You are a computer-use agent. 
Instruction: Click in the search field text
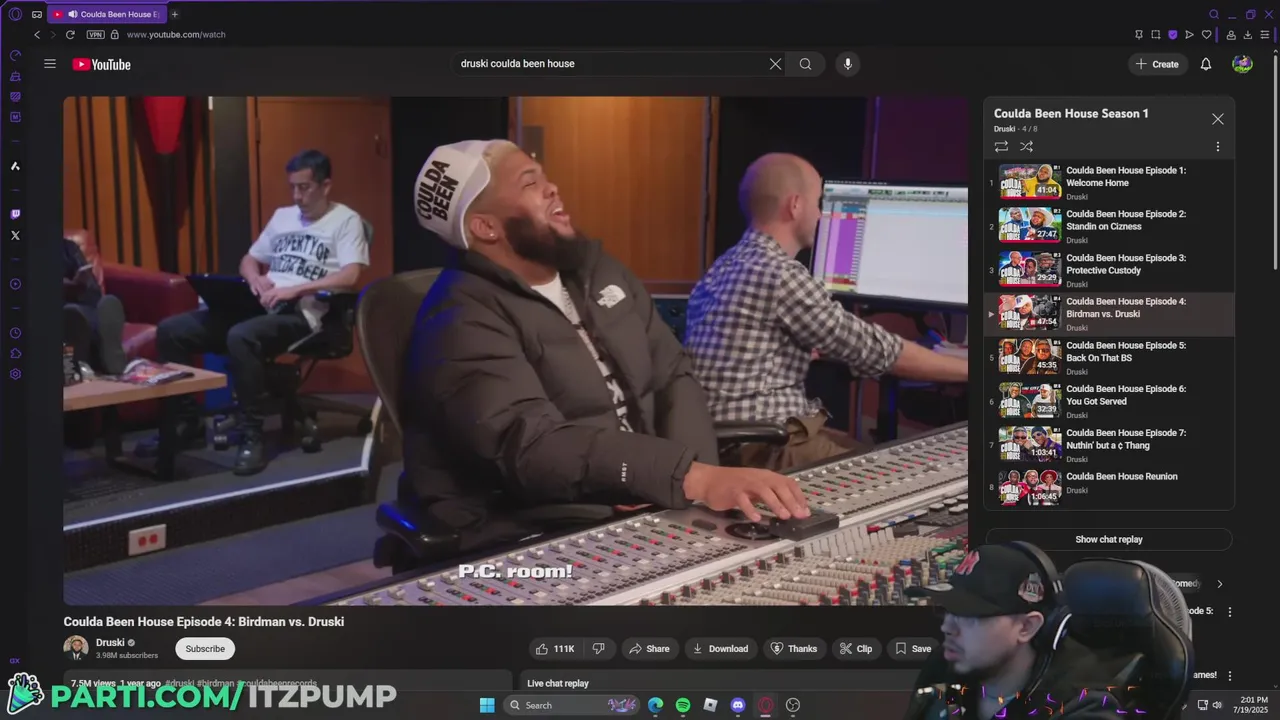[517, 64]
